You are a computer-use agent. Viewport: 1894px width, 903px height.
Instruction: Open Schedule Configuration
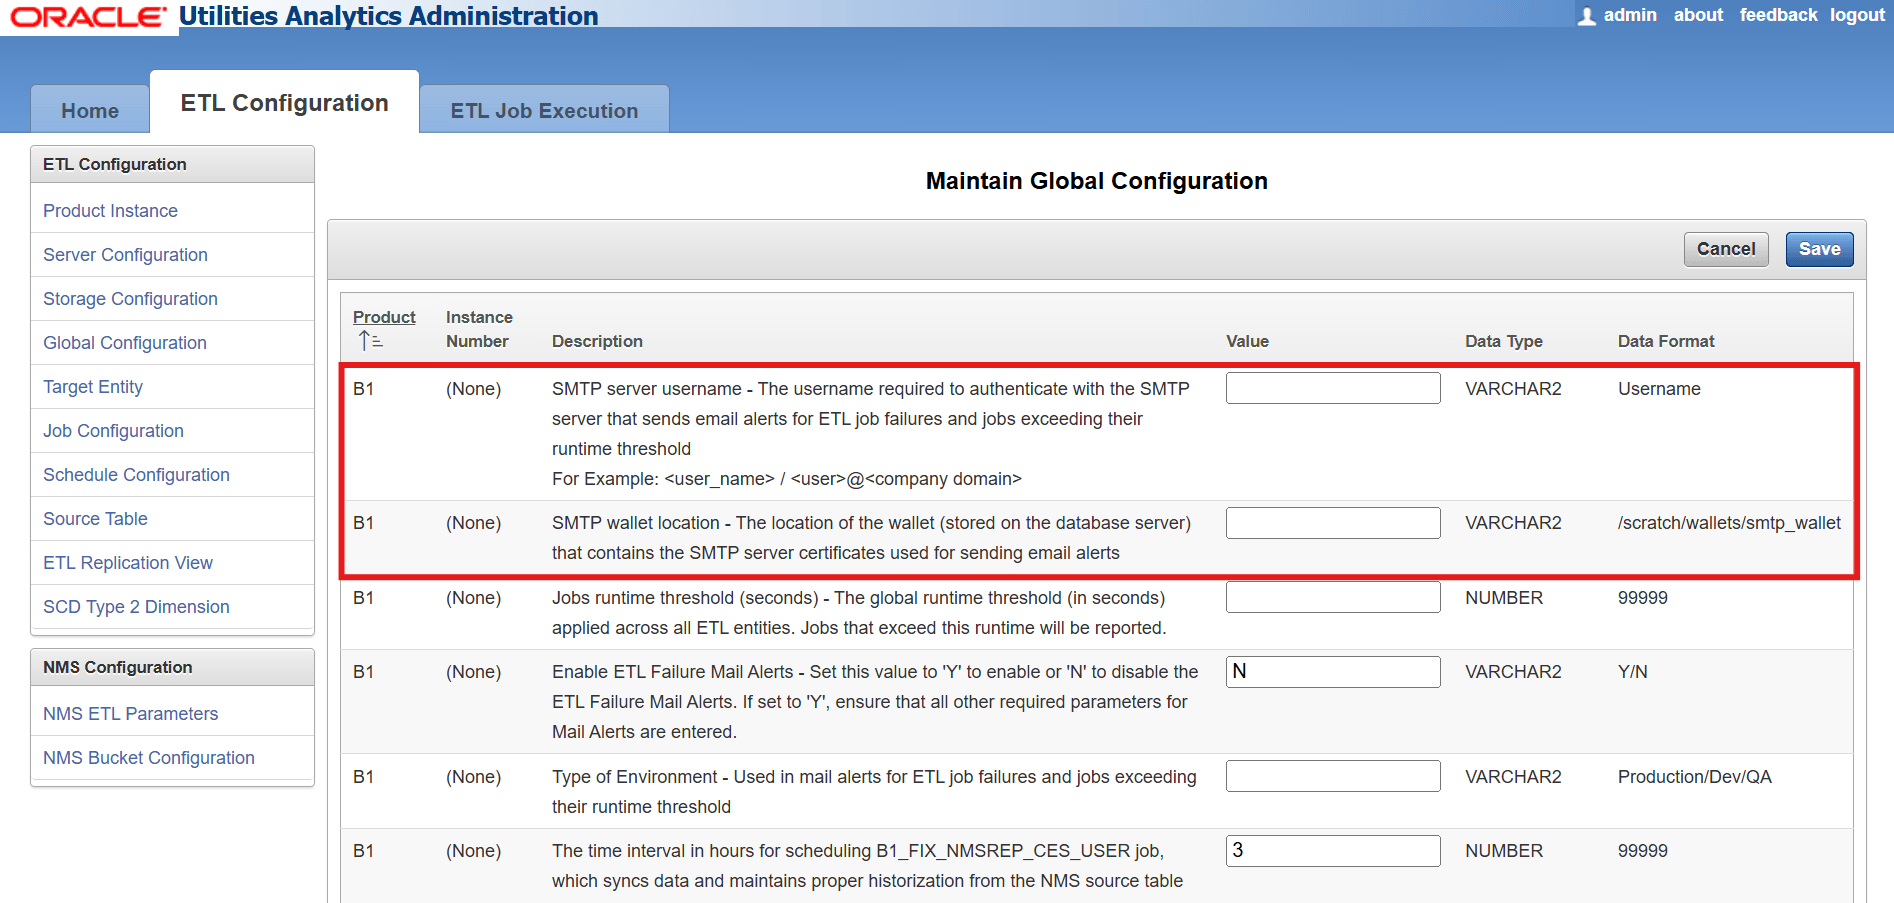pyautogui.click(x=136, y=474)
